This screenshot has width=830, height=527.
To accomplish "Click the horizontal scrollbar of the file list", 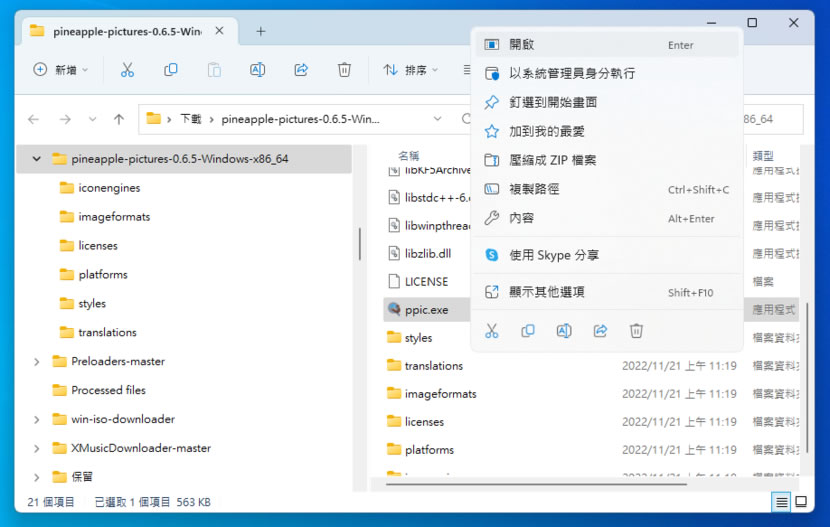I will 536,484.
